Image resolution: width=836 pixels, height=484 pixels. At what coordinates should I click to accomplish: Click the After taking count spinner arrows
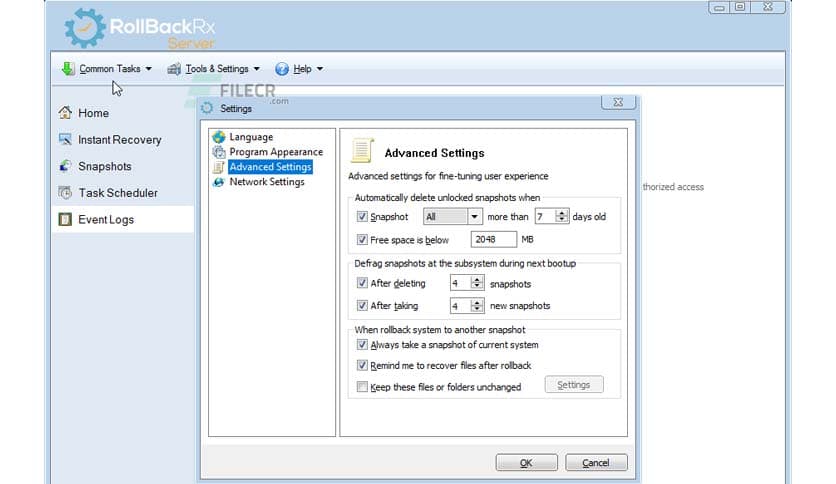477,305
